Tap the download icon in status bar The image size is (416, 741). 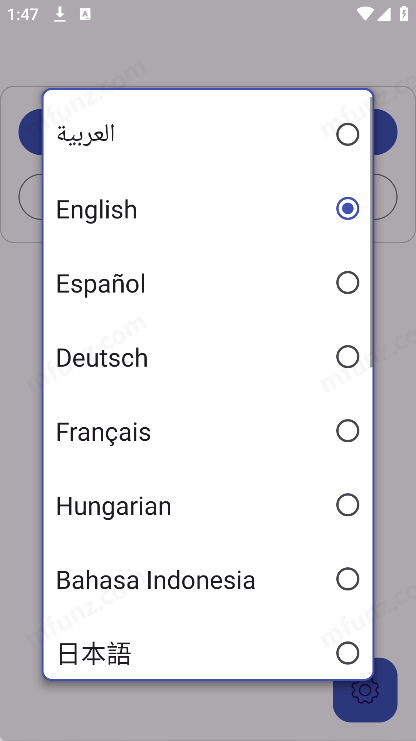click(x=60, y=14)
